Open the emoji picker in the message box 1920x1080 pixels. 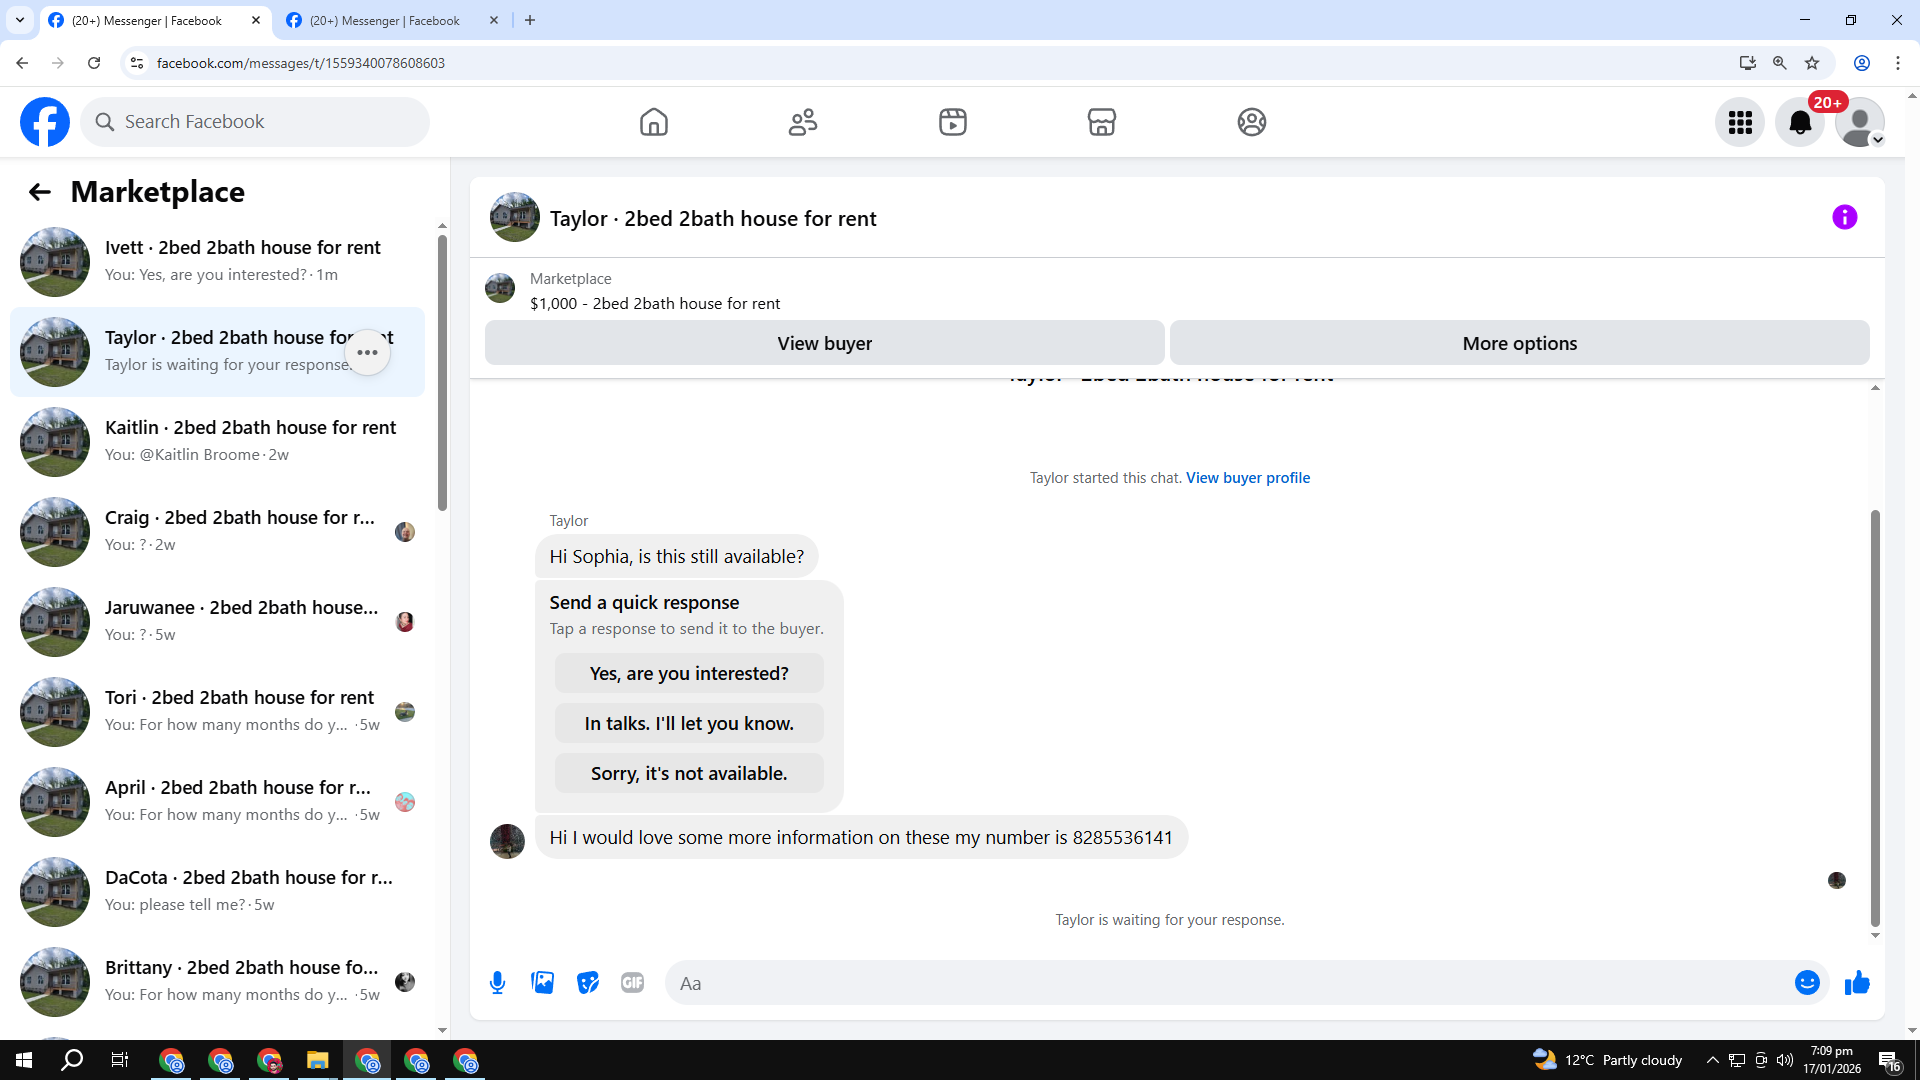pyautogui.click(x=1806, y=983)
